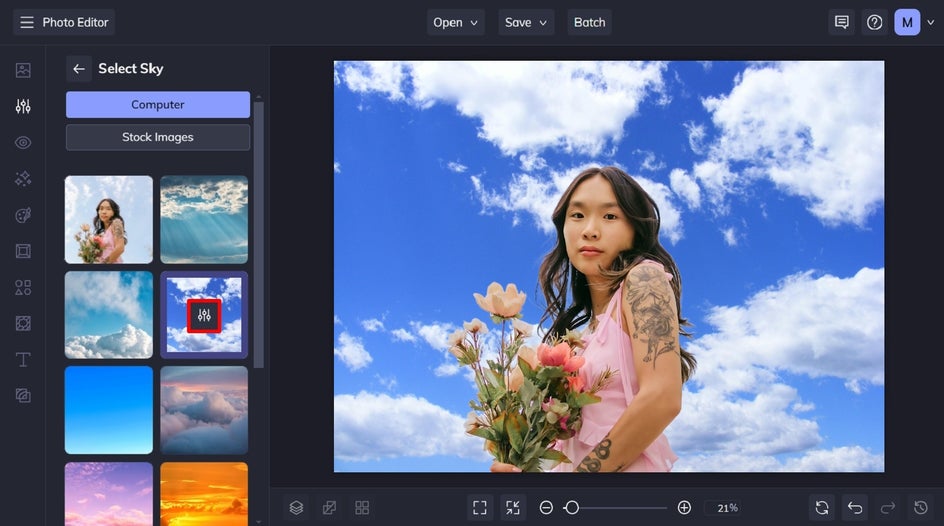Open the hamburger menu next to Photo Editor
The width and height of the screenshot is (944, 526).
point(26,22)
